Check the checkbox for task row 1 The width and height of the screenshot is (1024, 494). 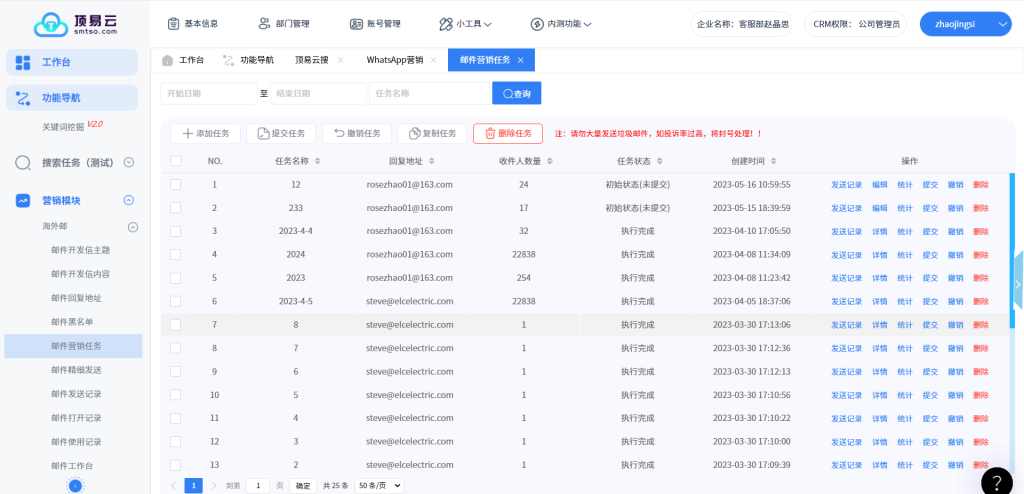point(176,185)
